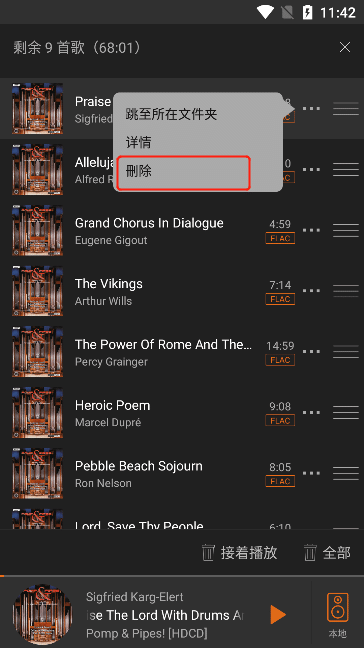Tap the 全部 trash button to clear all
The height and width of the screenshot is (648, 364).
point(327,553)
